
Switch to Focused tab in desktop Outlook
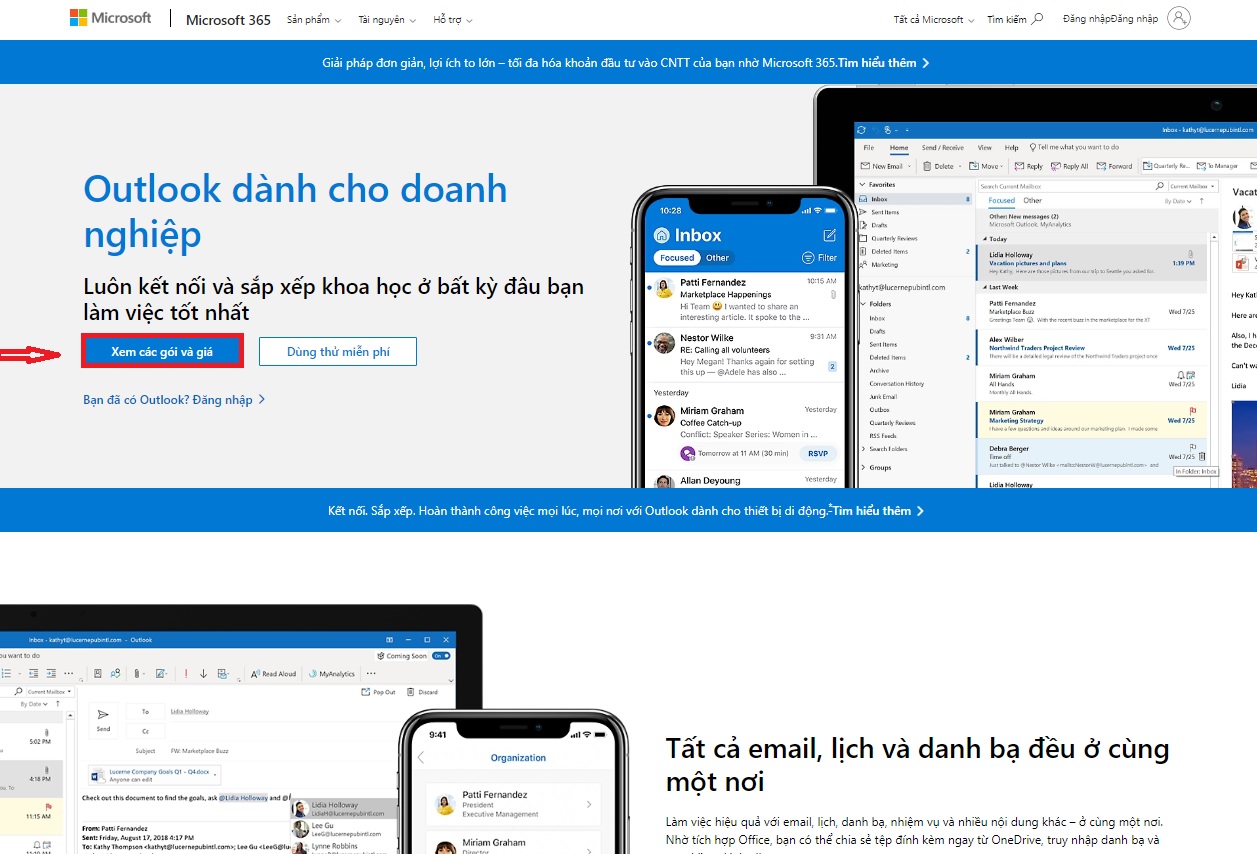(1001, 201)
